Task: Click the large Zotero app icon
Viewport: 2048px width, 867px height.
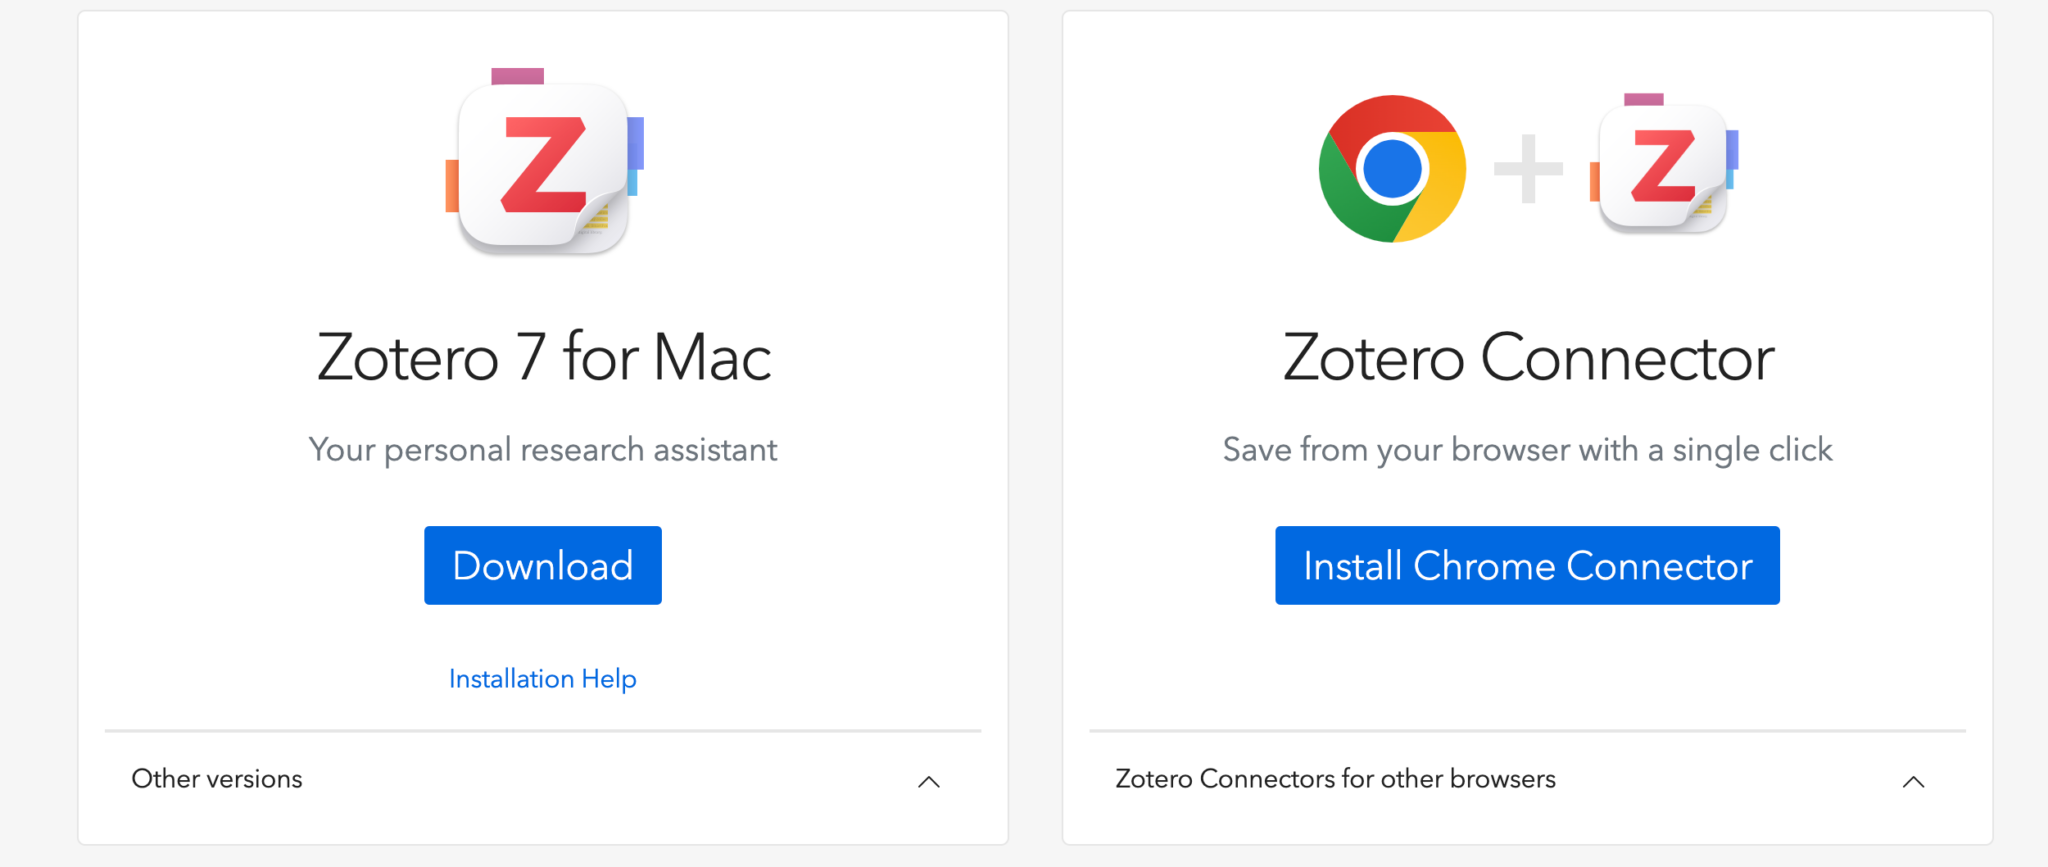Action: tap(543, 165)
